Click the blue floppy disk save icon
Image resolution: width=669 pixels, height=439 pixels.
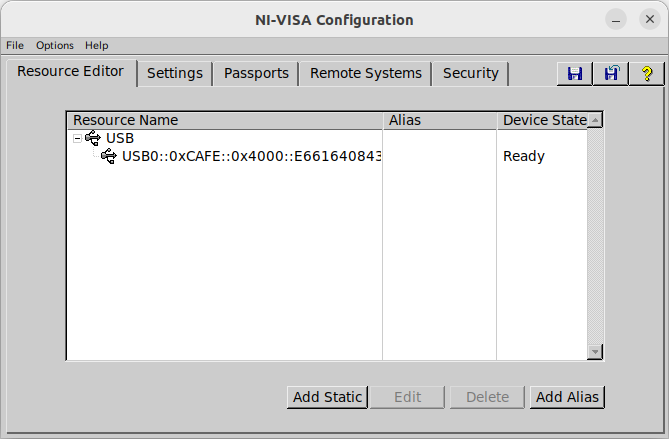pos(575,74)
